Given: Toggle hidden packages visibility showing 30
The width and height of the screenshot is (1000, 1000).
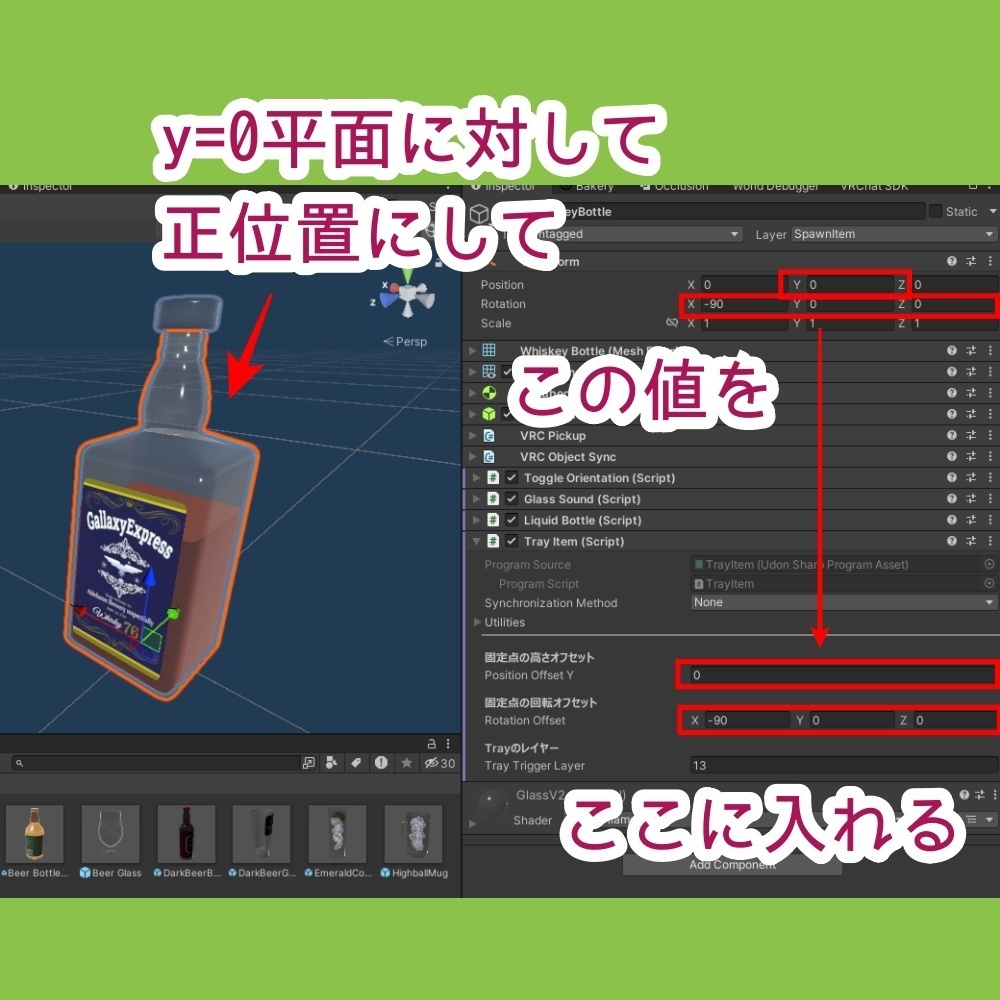Looking at the screenshot, I should coord(440,763).
